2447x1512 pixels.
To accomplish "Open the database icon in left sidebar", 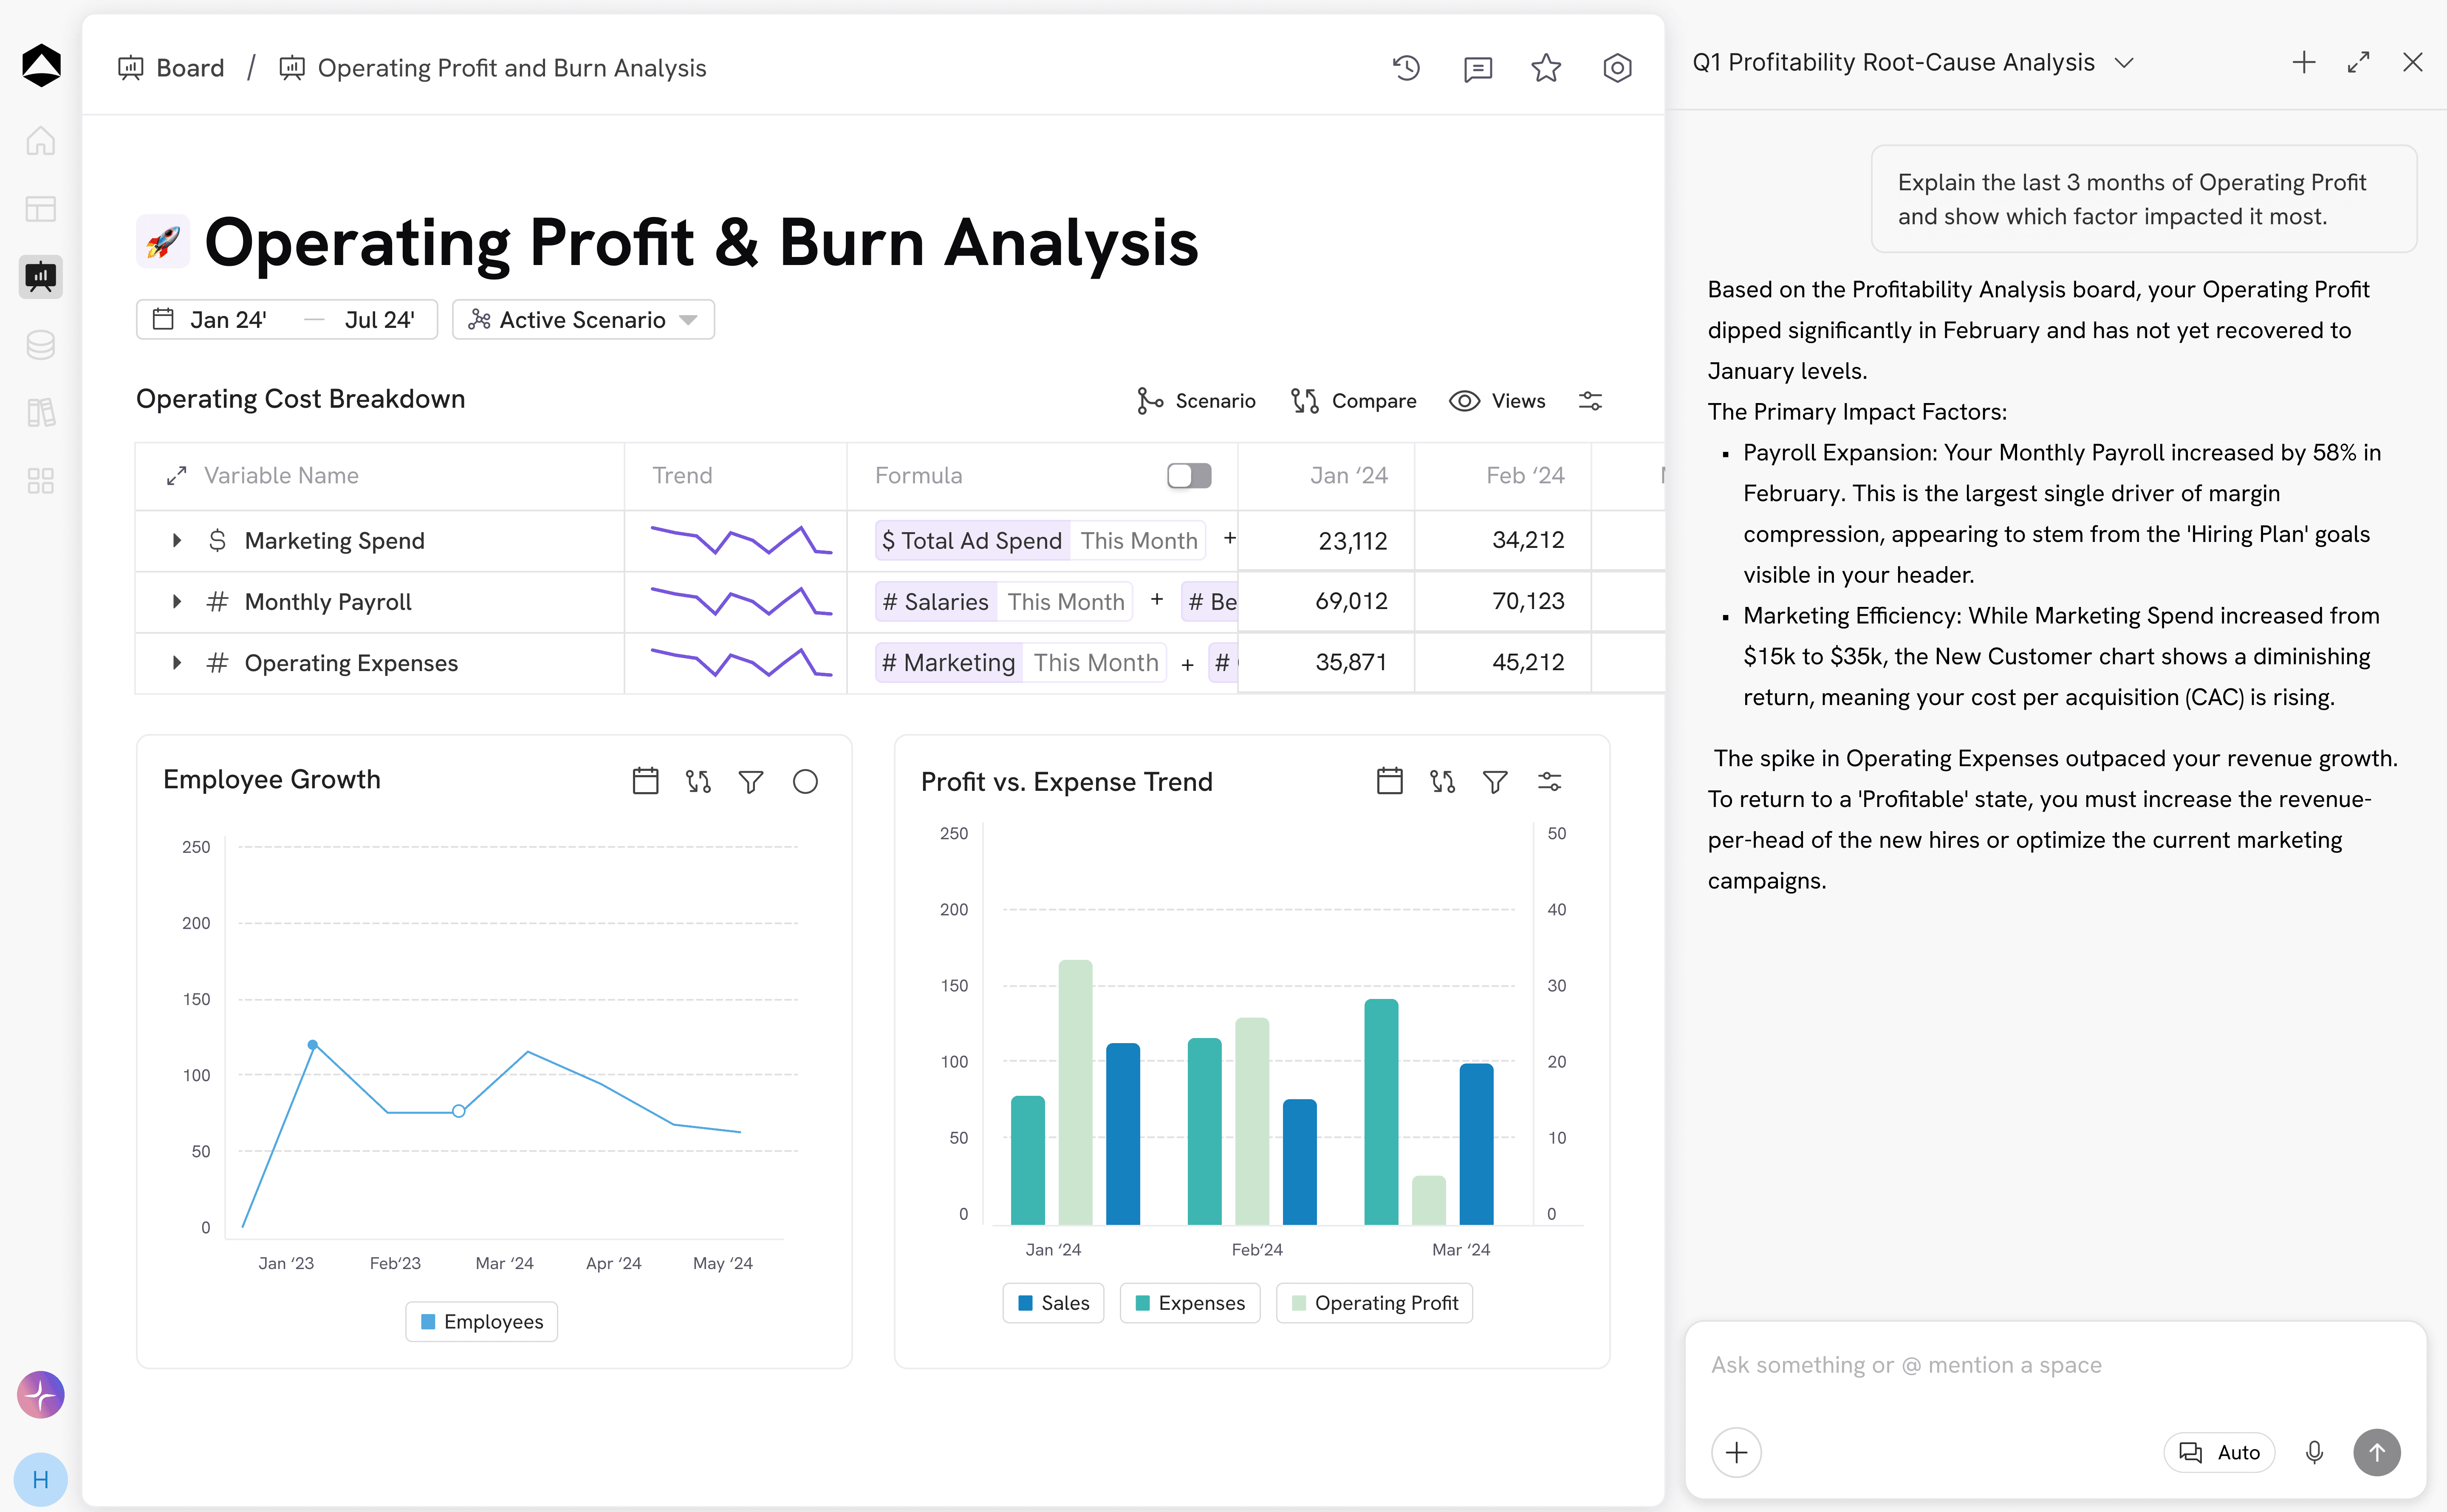I will (40, 345).
